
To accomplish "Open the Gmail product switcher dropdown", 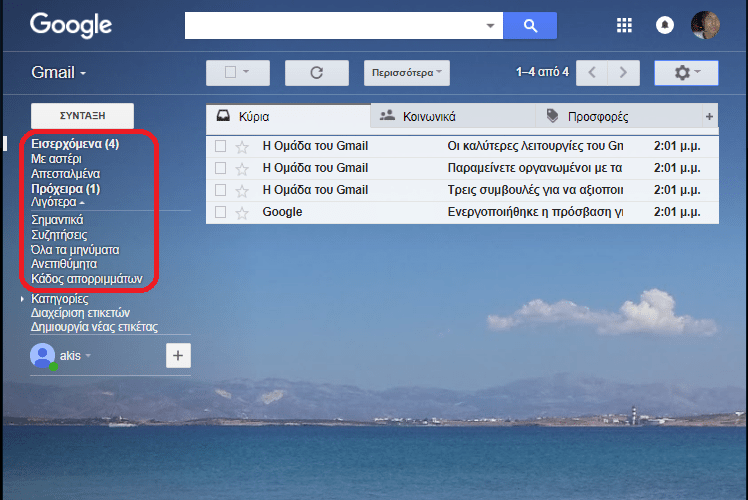I will point(58,73).
